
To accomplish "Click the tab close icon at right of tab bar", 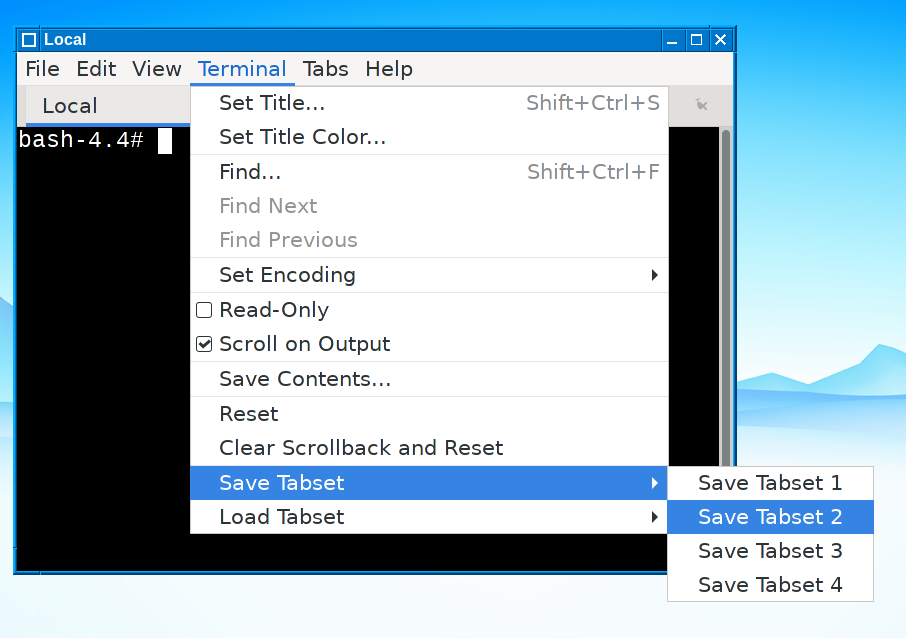I will pyautogui.click(x=701, y=105).
